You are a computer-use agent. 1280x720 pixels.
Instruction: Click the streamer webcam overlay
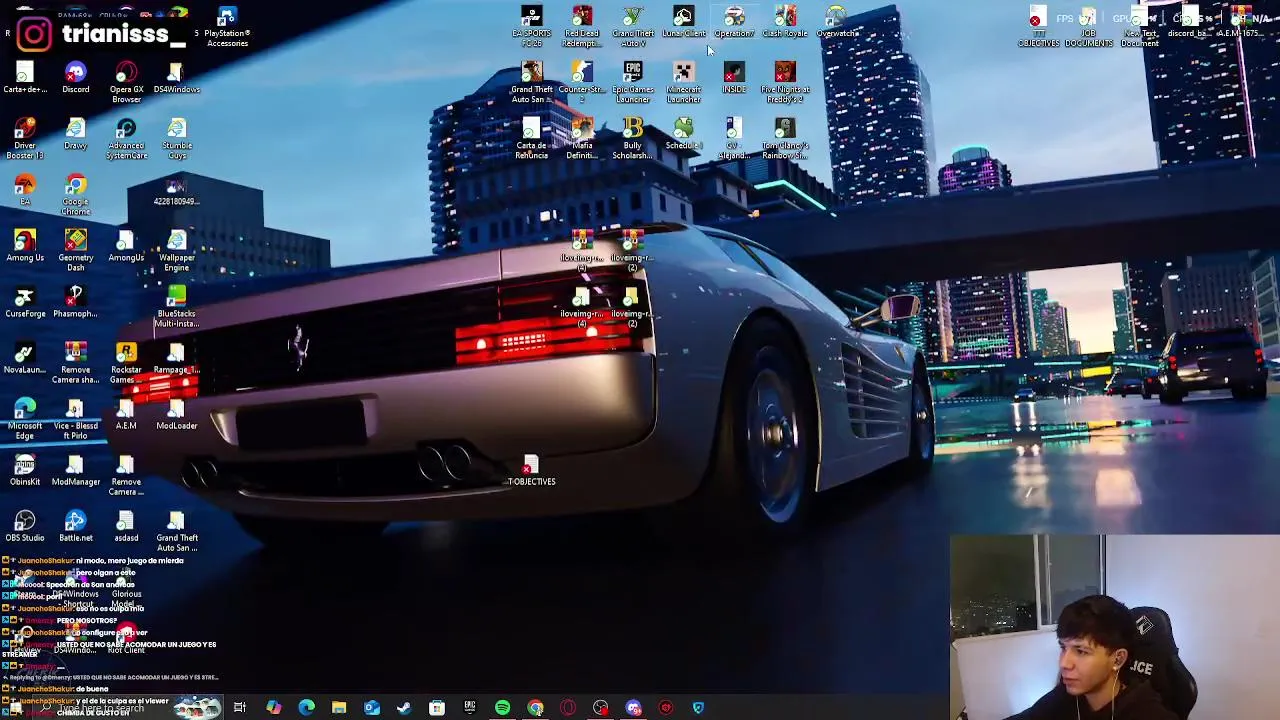point(1114,627)
